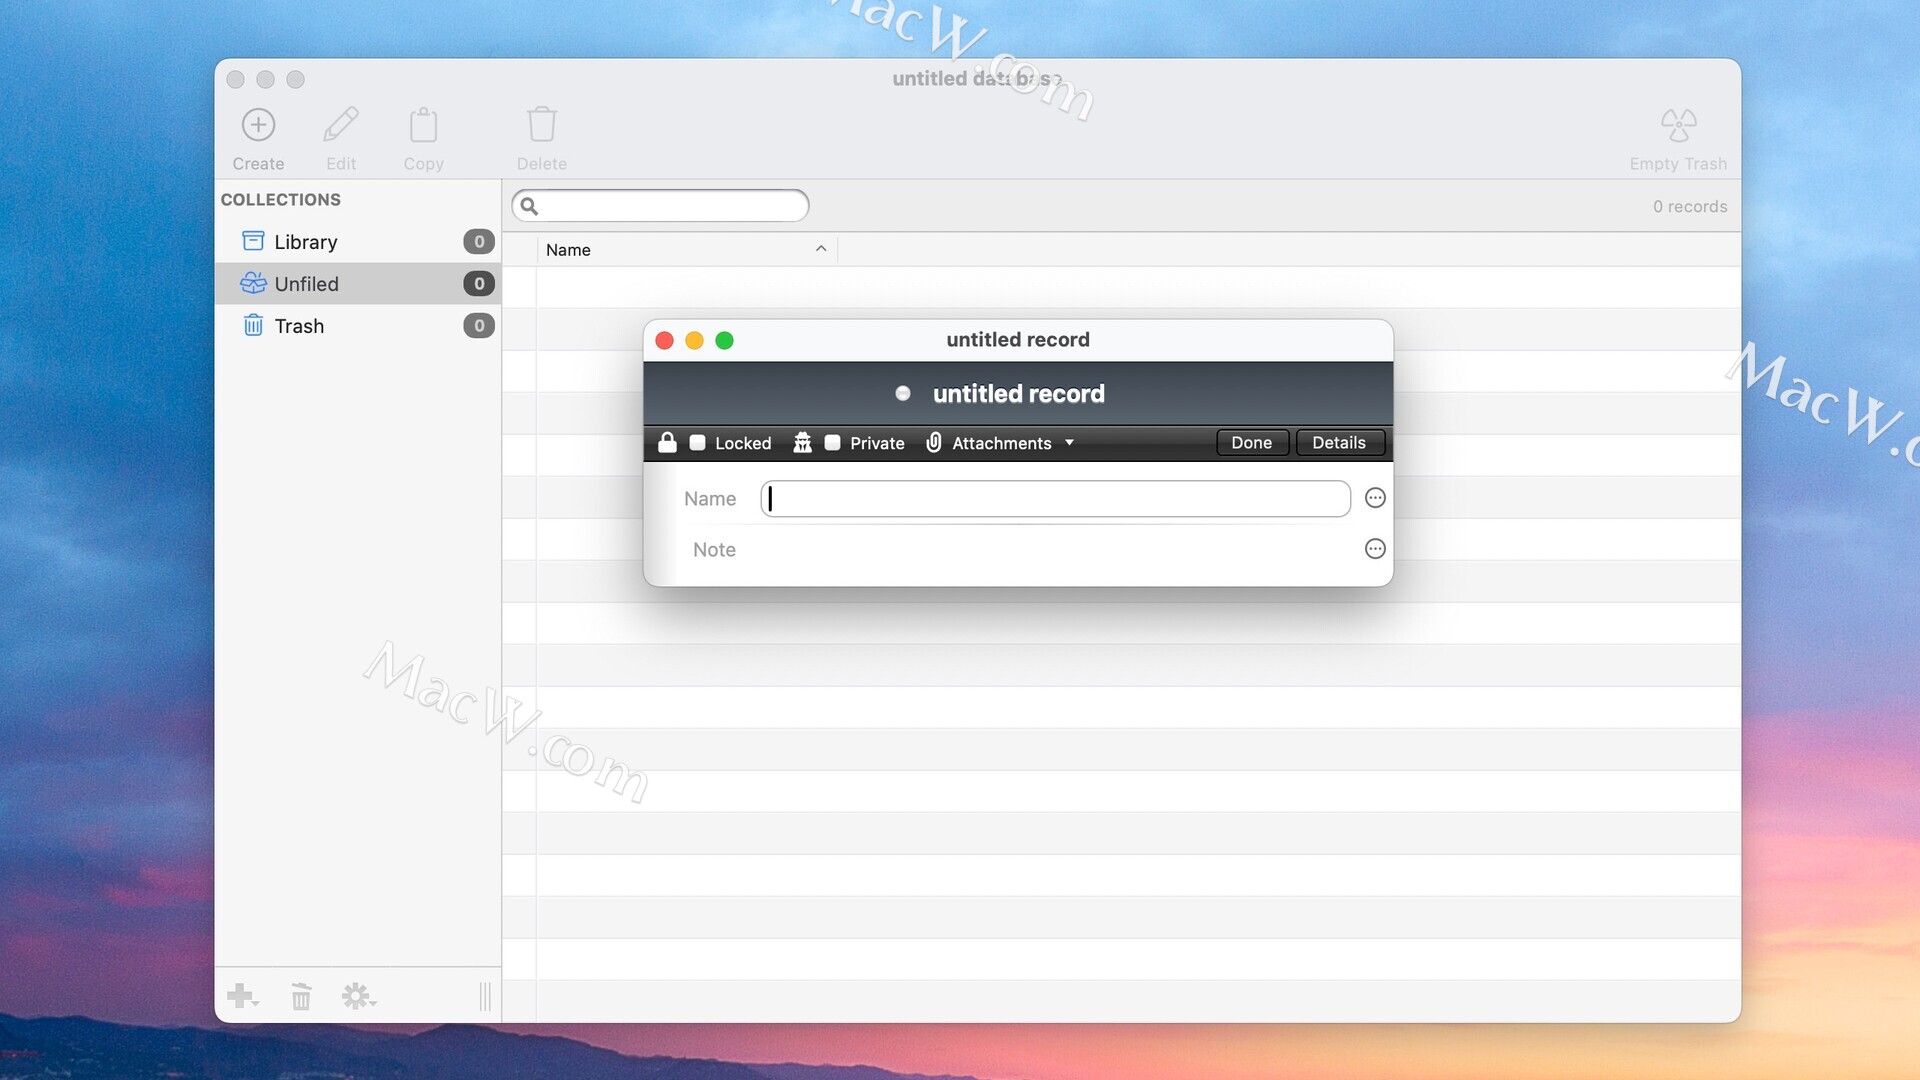Click the ellipsis icon beside Note field
Image resolution: width=1920 pixels, height=1080 pixels.
tap(1375, 549)
